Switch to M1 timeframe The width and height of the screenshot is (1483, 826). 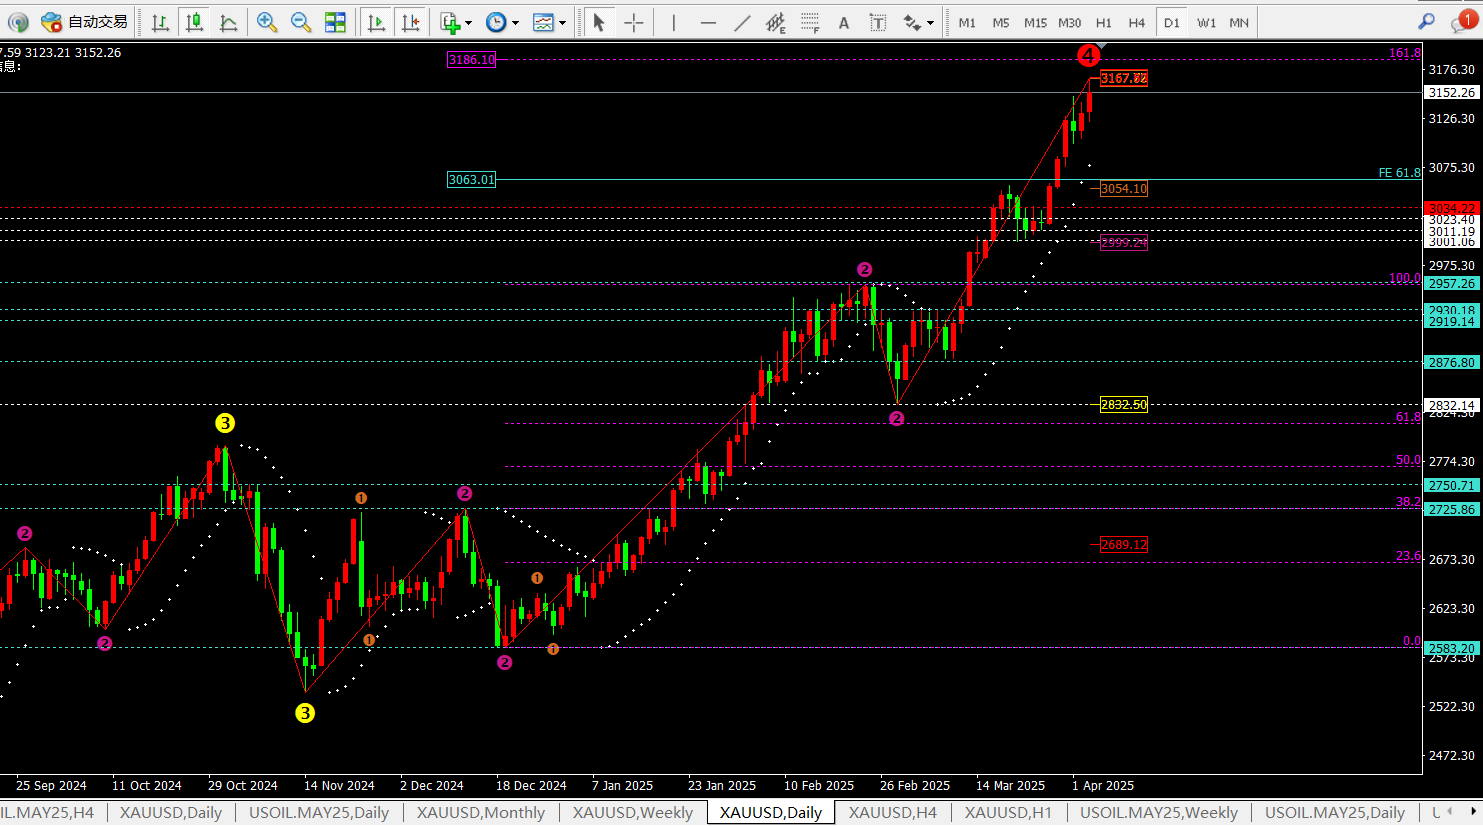[x=967, y=22]
